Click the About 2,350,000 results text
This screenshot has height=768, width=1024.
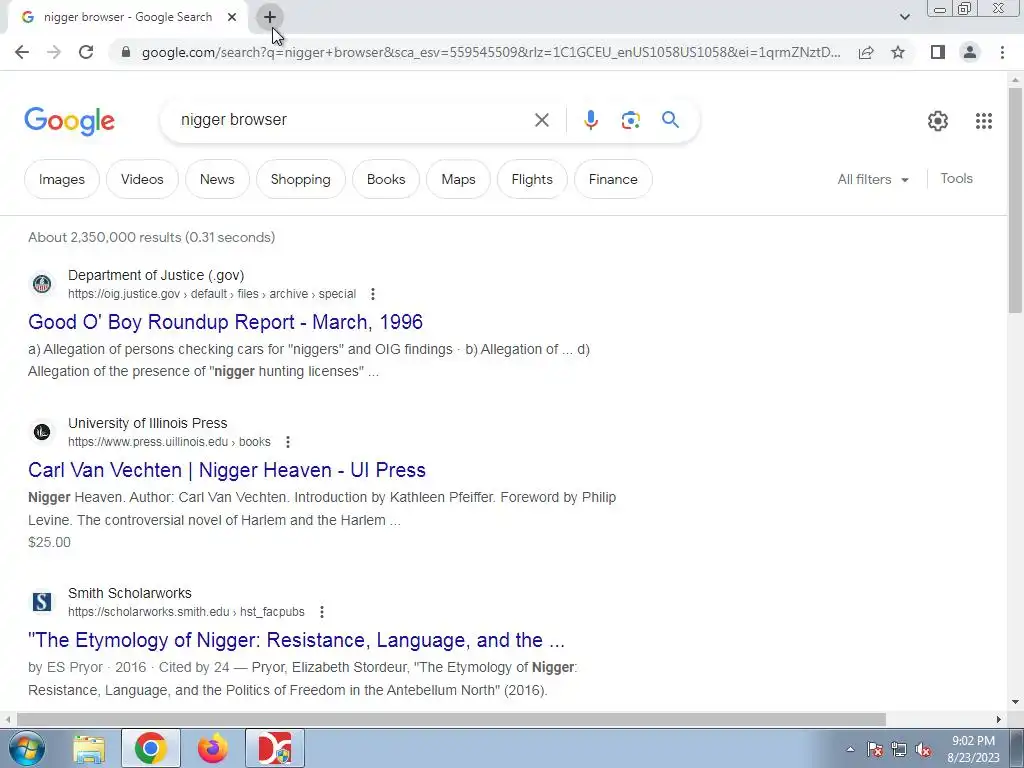[x=152, y=237]
